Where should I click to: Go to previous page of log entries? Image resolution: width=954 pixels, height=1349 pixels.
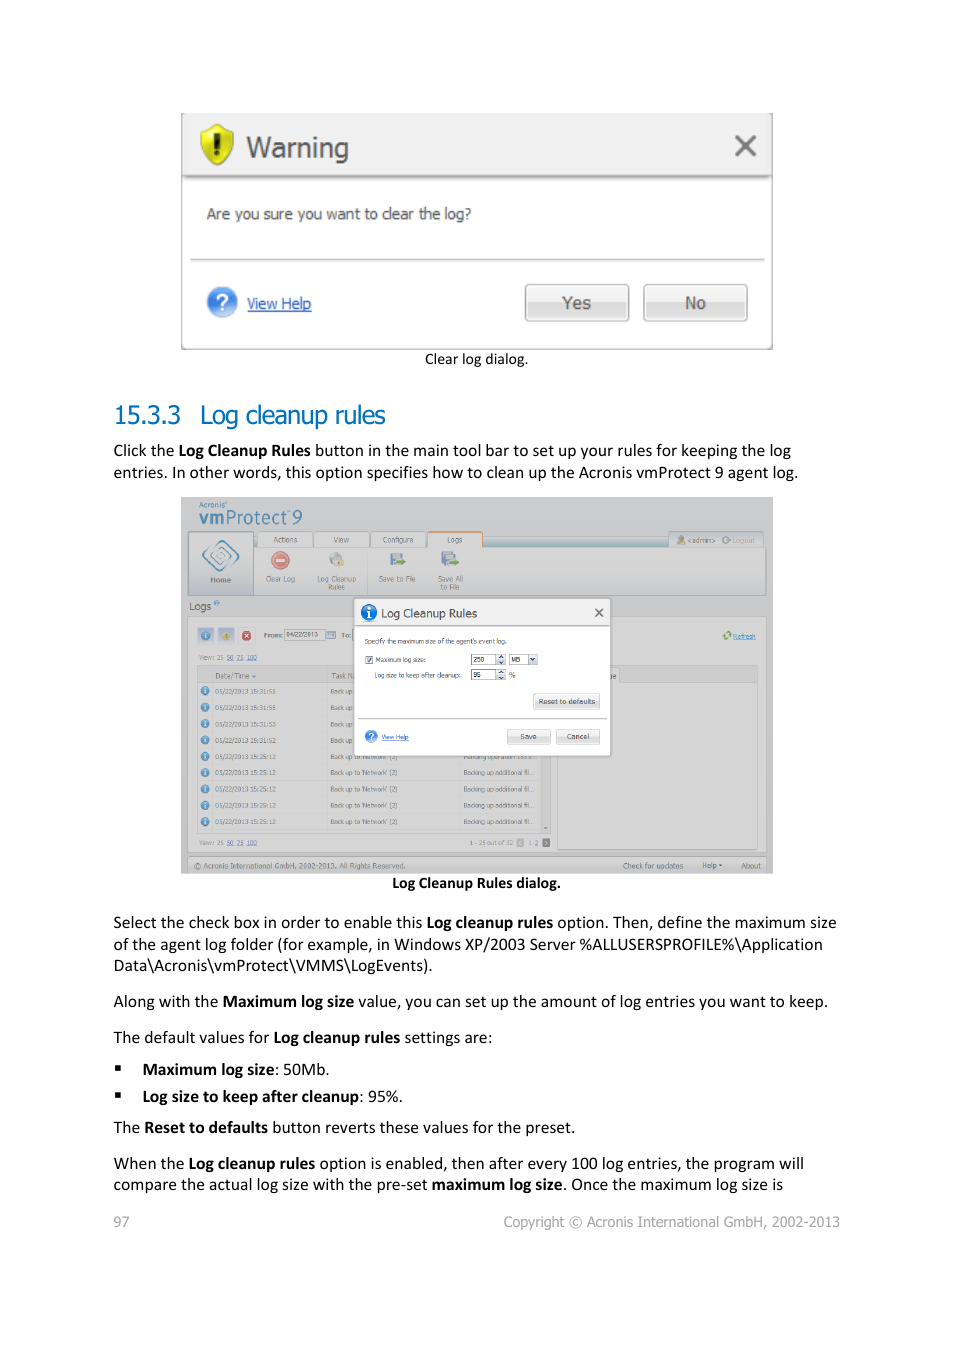point(520,843)
